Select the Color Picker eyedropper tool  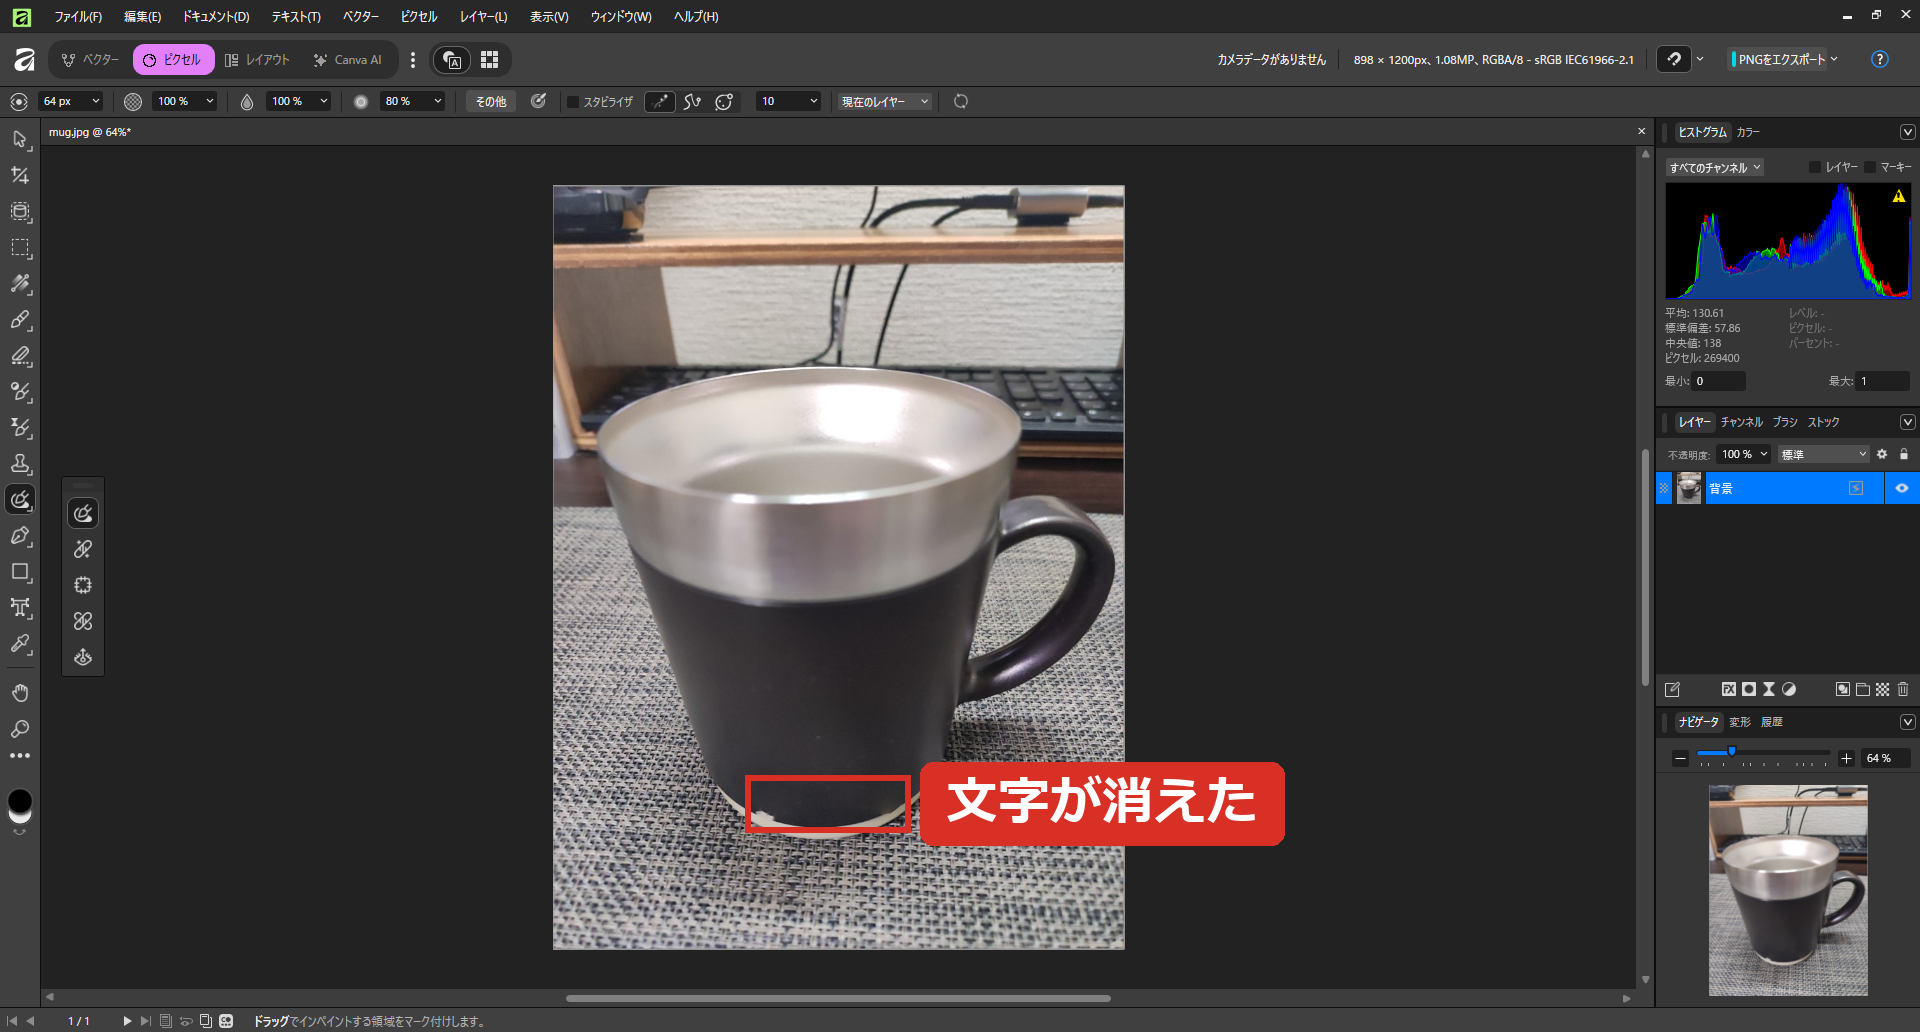click(x=20, y=644)
